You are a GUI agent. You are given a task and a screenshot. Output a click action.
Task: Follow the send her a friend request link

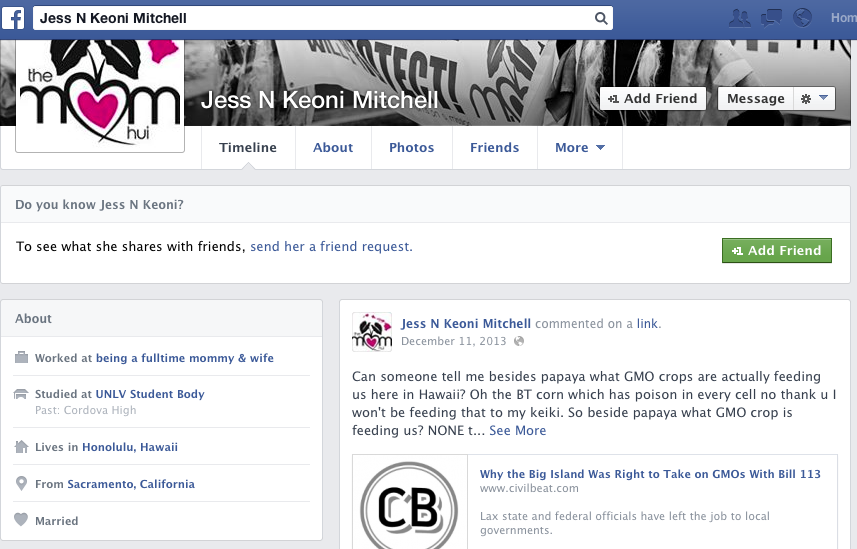pyautogui.click(x=331, y=247)
